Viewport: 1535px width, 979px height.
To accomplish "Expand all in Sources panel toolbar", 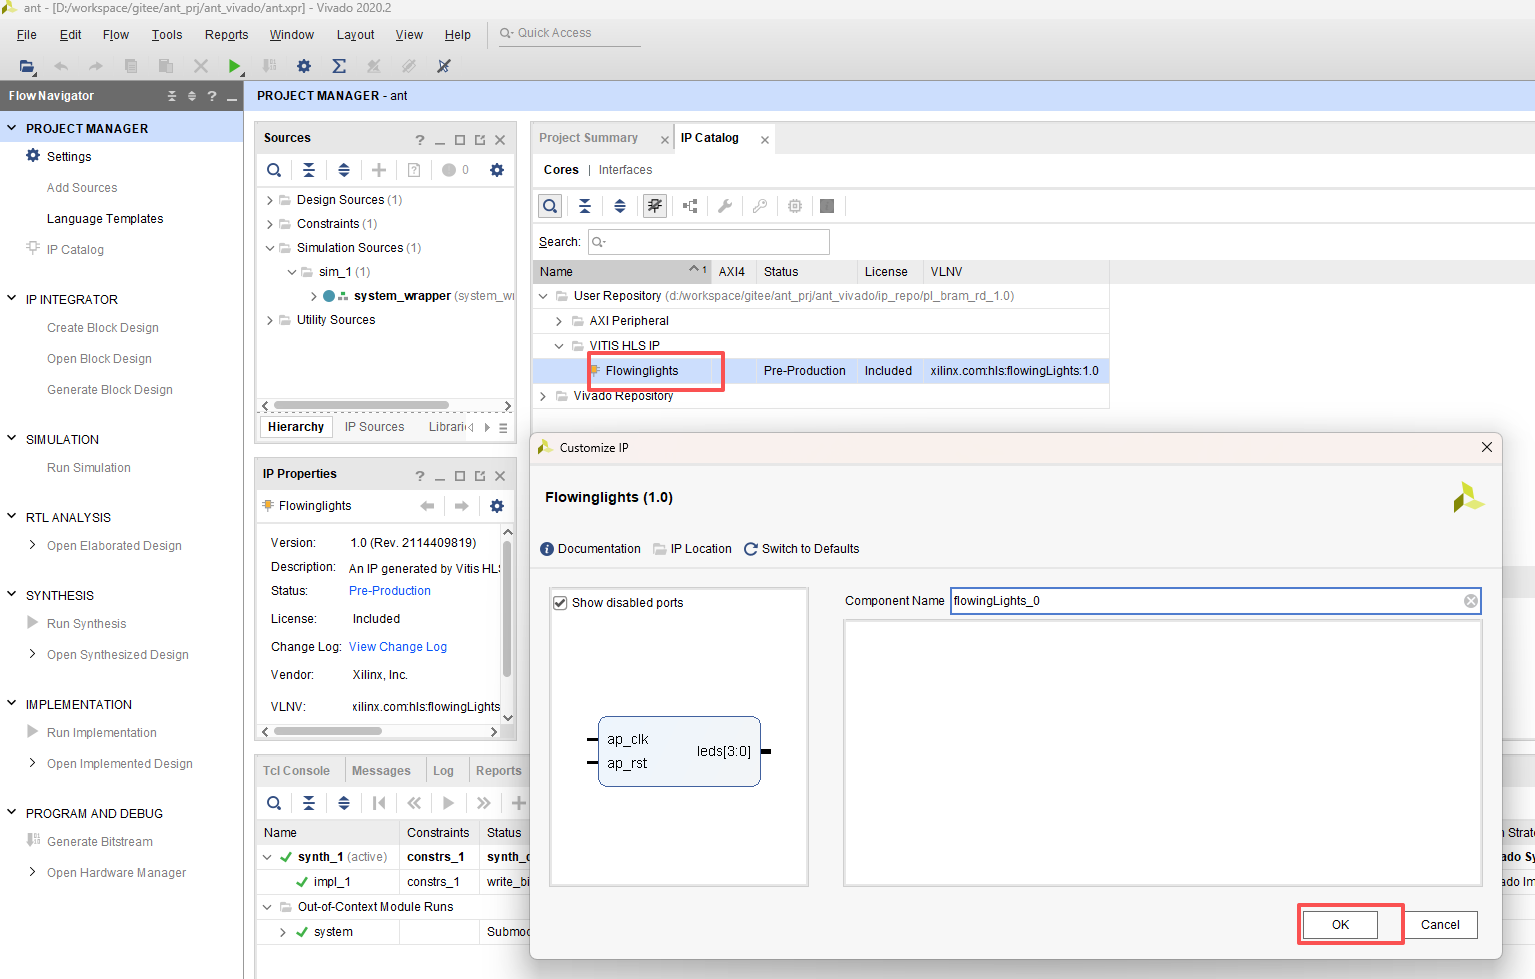I will 344,170.
